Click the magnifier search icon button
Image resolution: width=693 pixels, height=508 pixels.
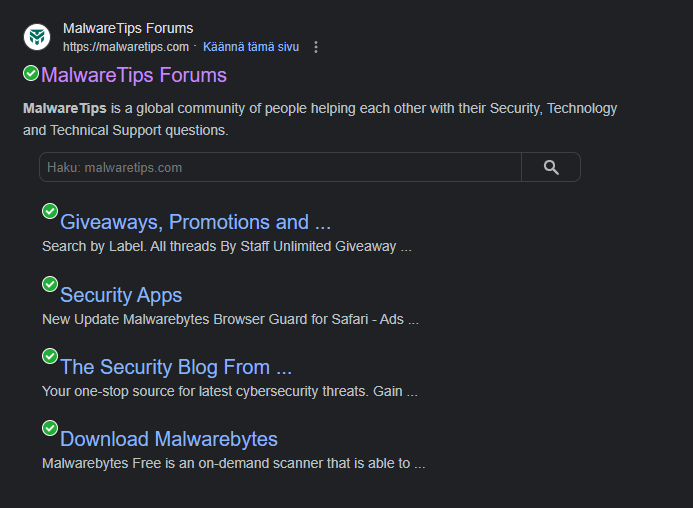click(551, 167)
